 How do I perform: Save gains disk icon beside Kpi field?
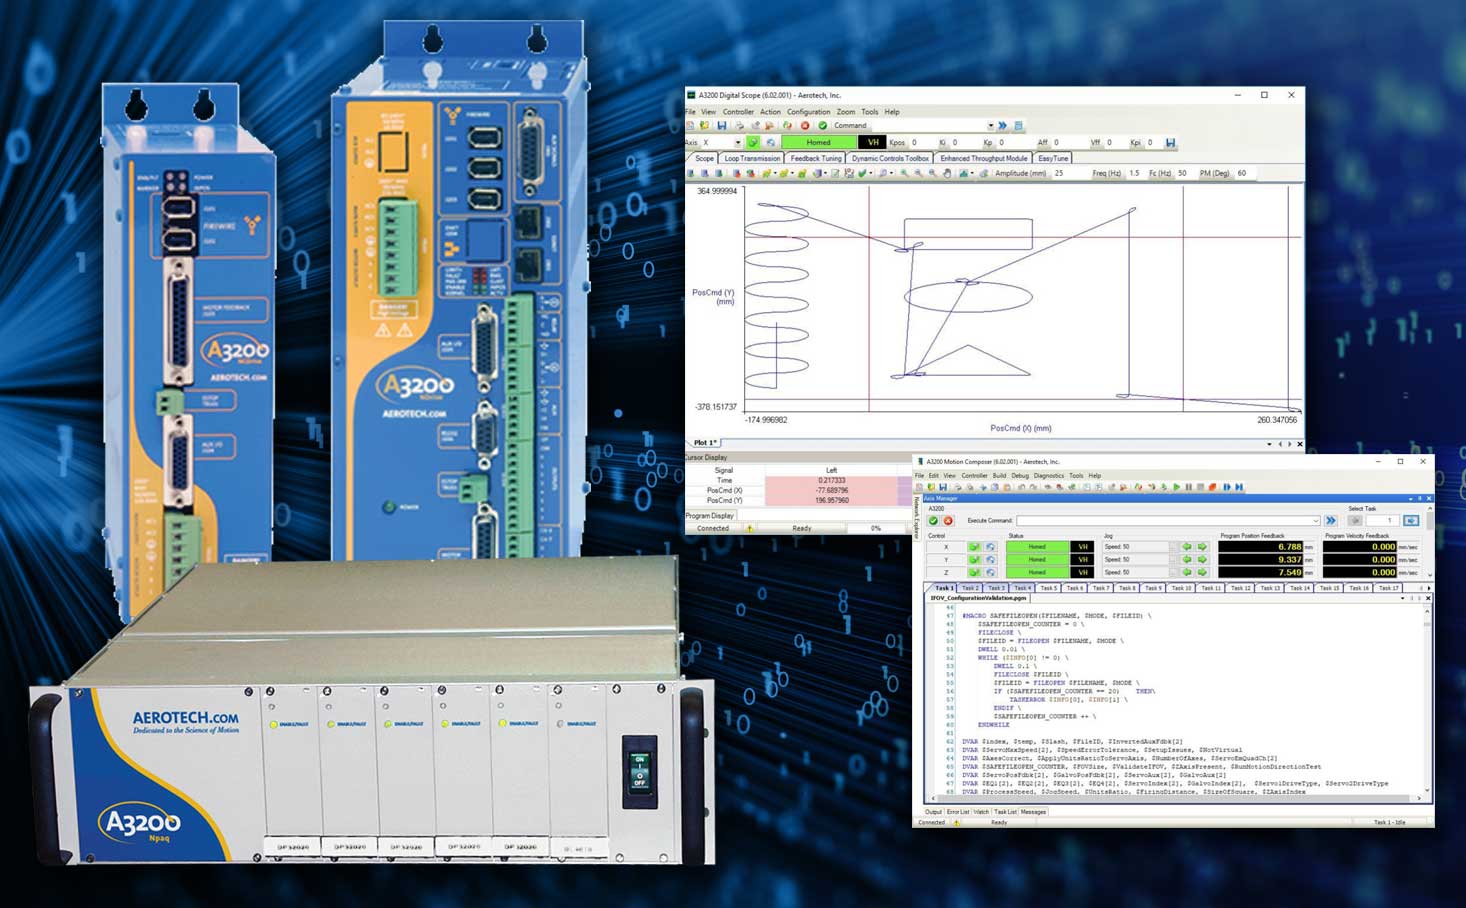1170,142
